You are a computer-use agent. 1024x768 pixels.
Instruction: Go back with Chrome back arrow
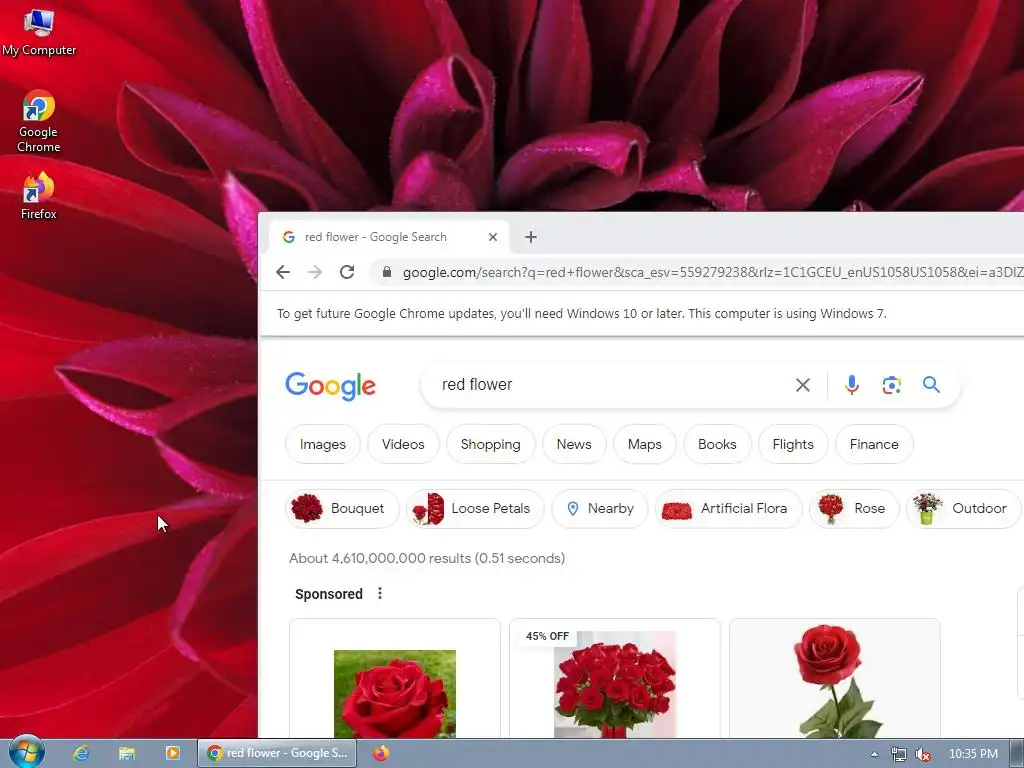[x=283, y=272]
